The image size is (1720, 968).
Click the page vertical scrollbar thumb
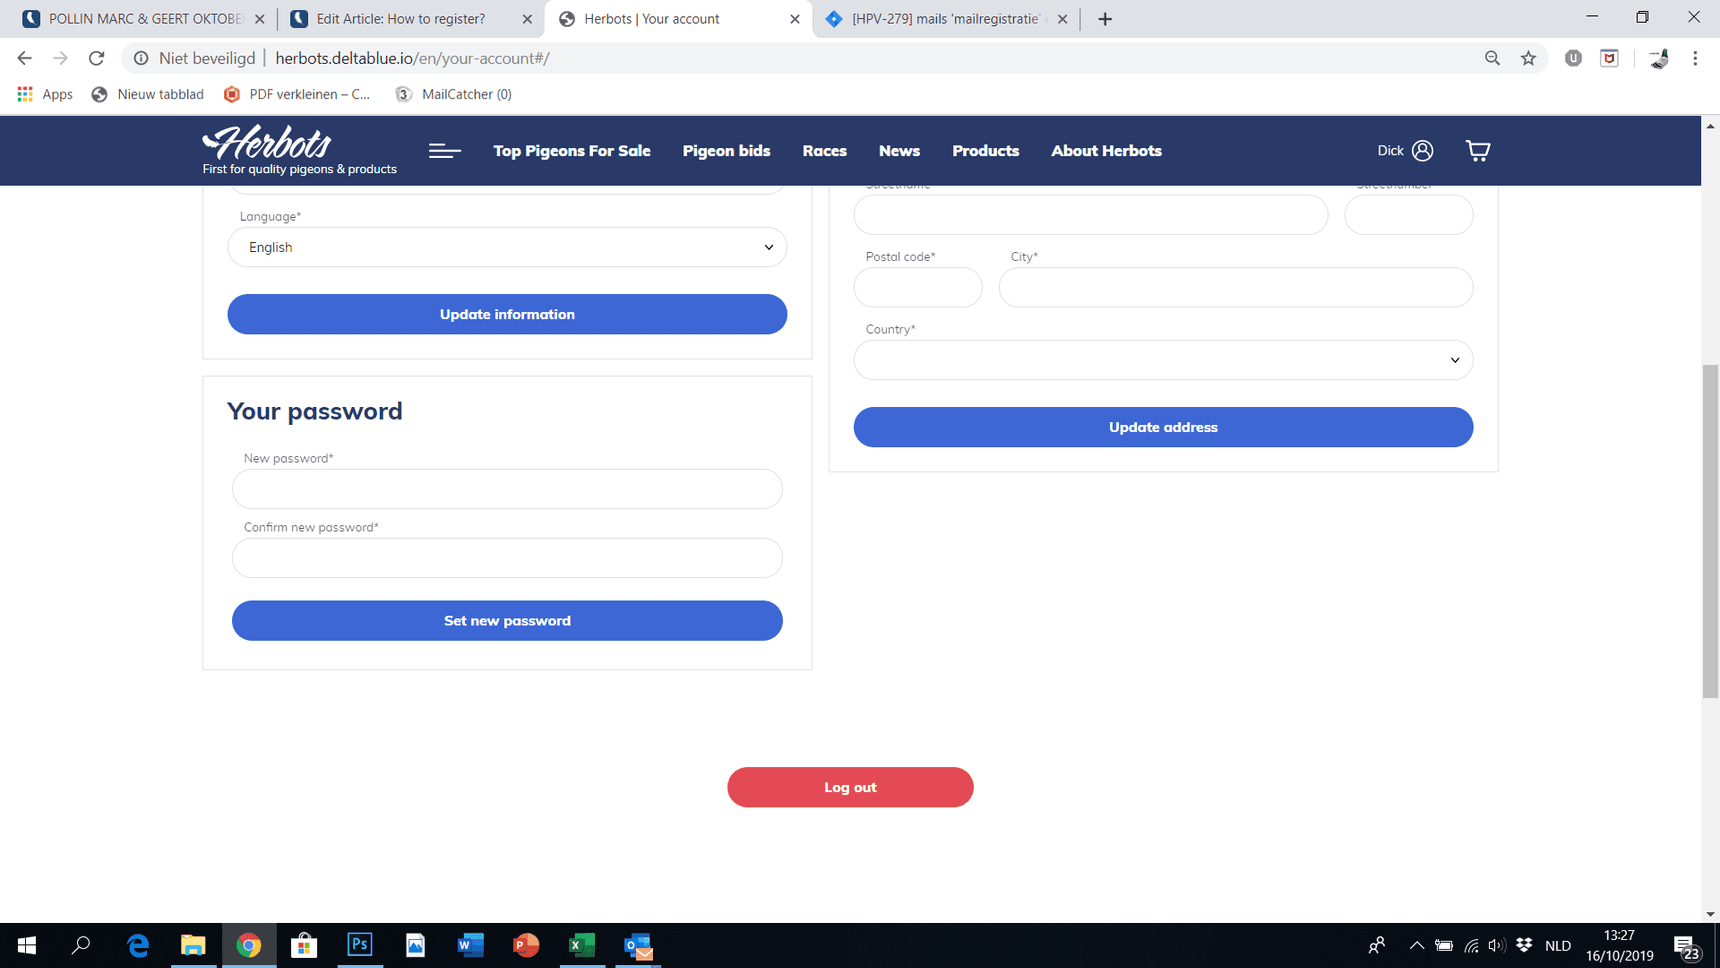tap(1710, 530)
